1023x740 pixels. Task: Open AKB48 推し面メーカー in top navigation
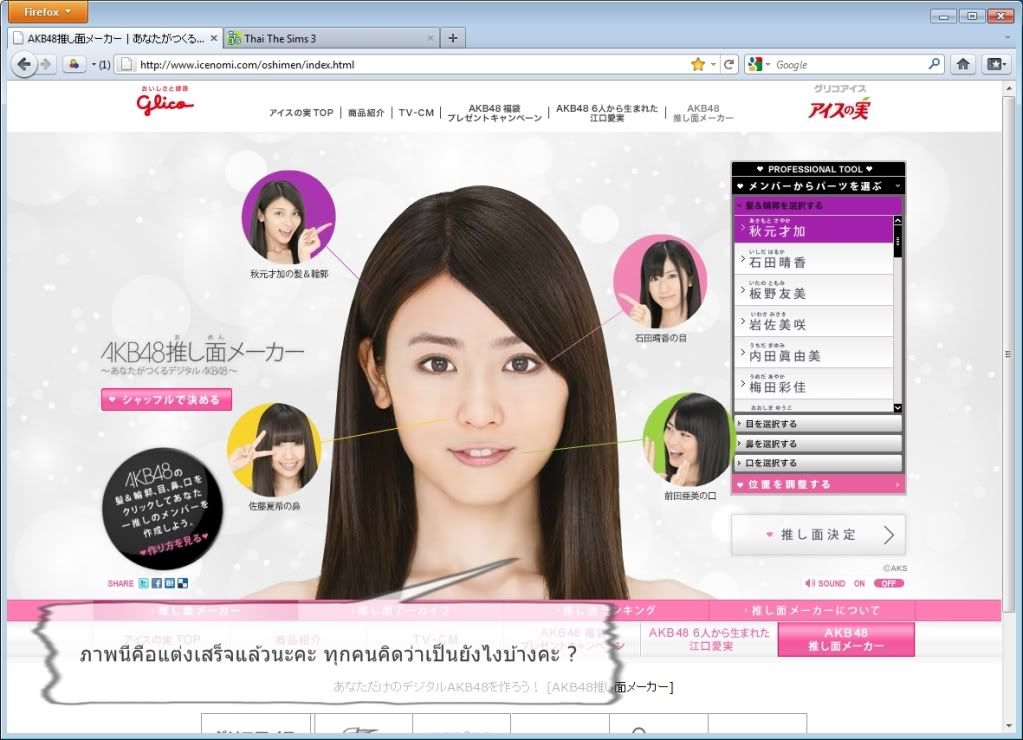(x=703, y=113)
